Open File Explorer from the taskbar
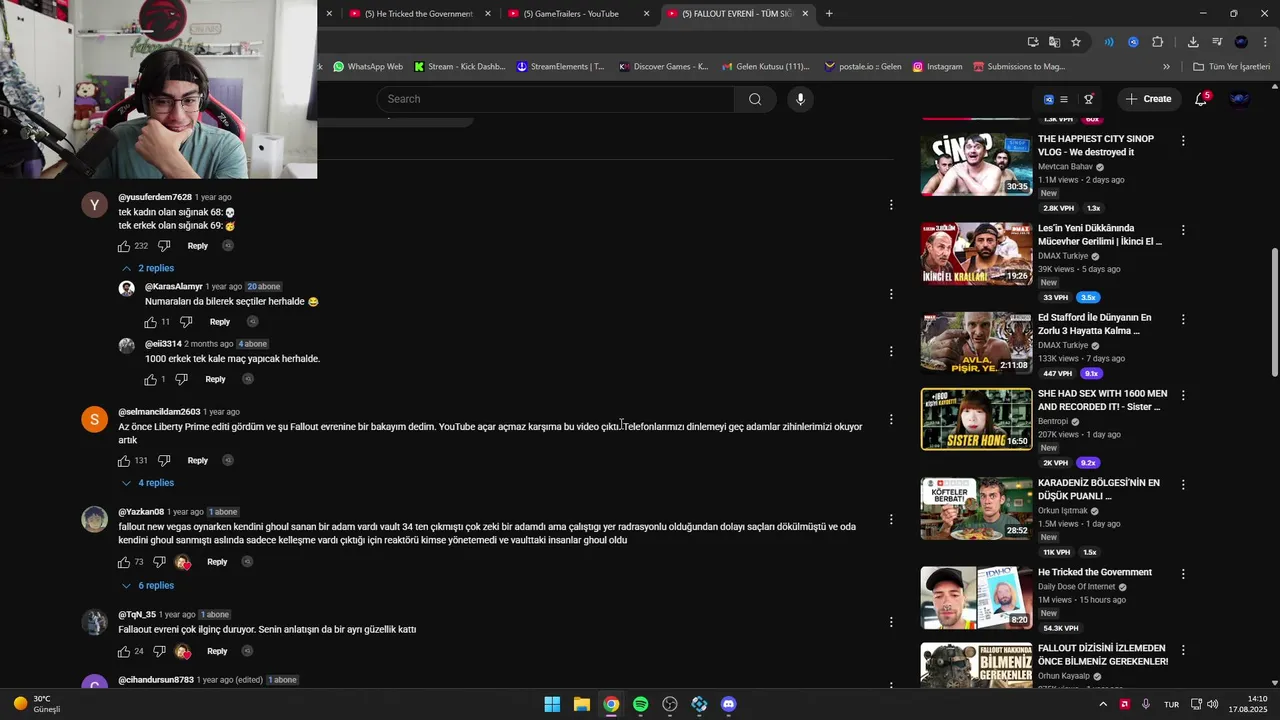This screenshot has height=720, width=1280. [582, 704]
